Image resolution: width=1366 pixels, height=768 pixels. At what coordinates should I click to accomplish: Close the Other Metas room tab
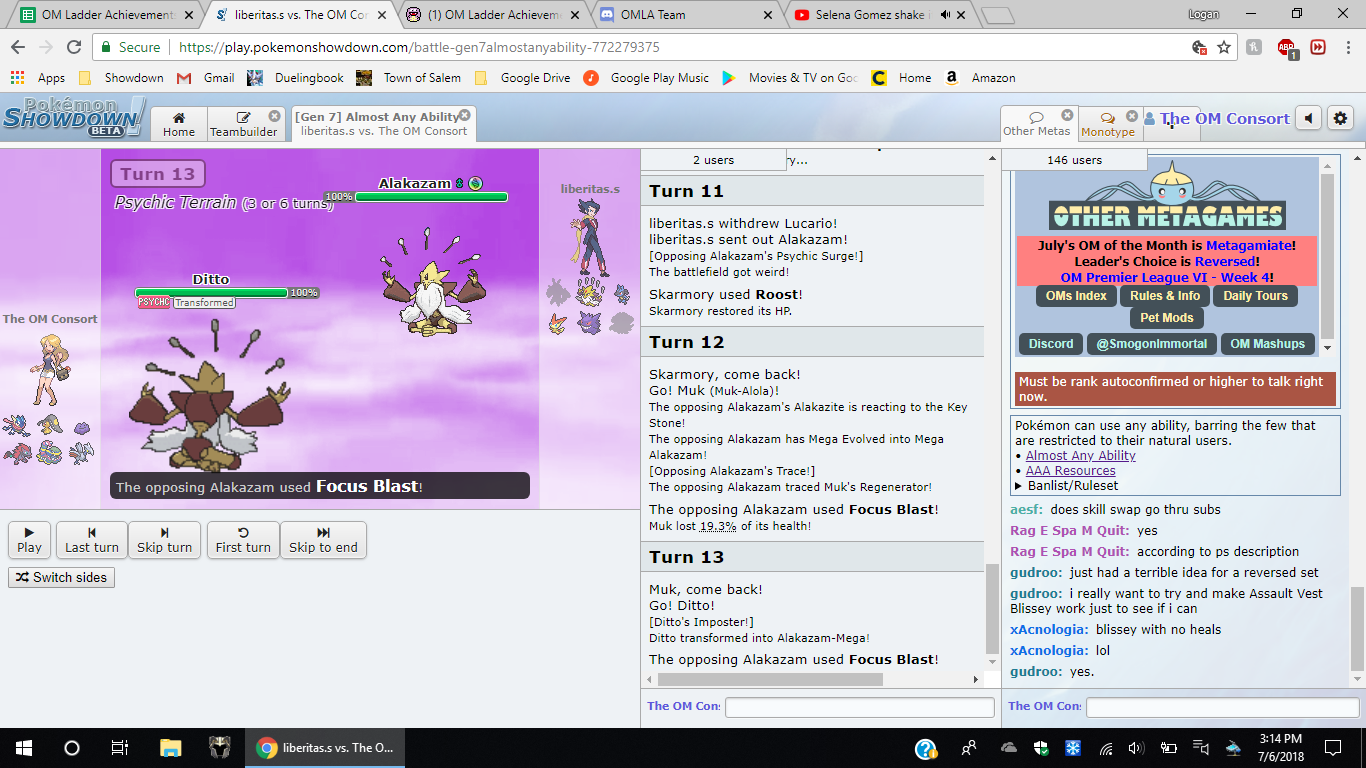(1067, 115)
